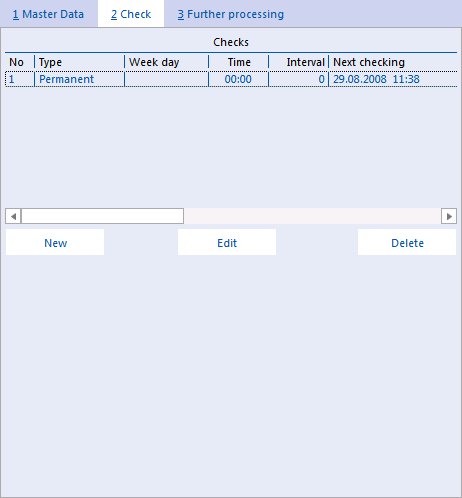
Task: Click the Edit button
Action: pos(227,243)
